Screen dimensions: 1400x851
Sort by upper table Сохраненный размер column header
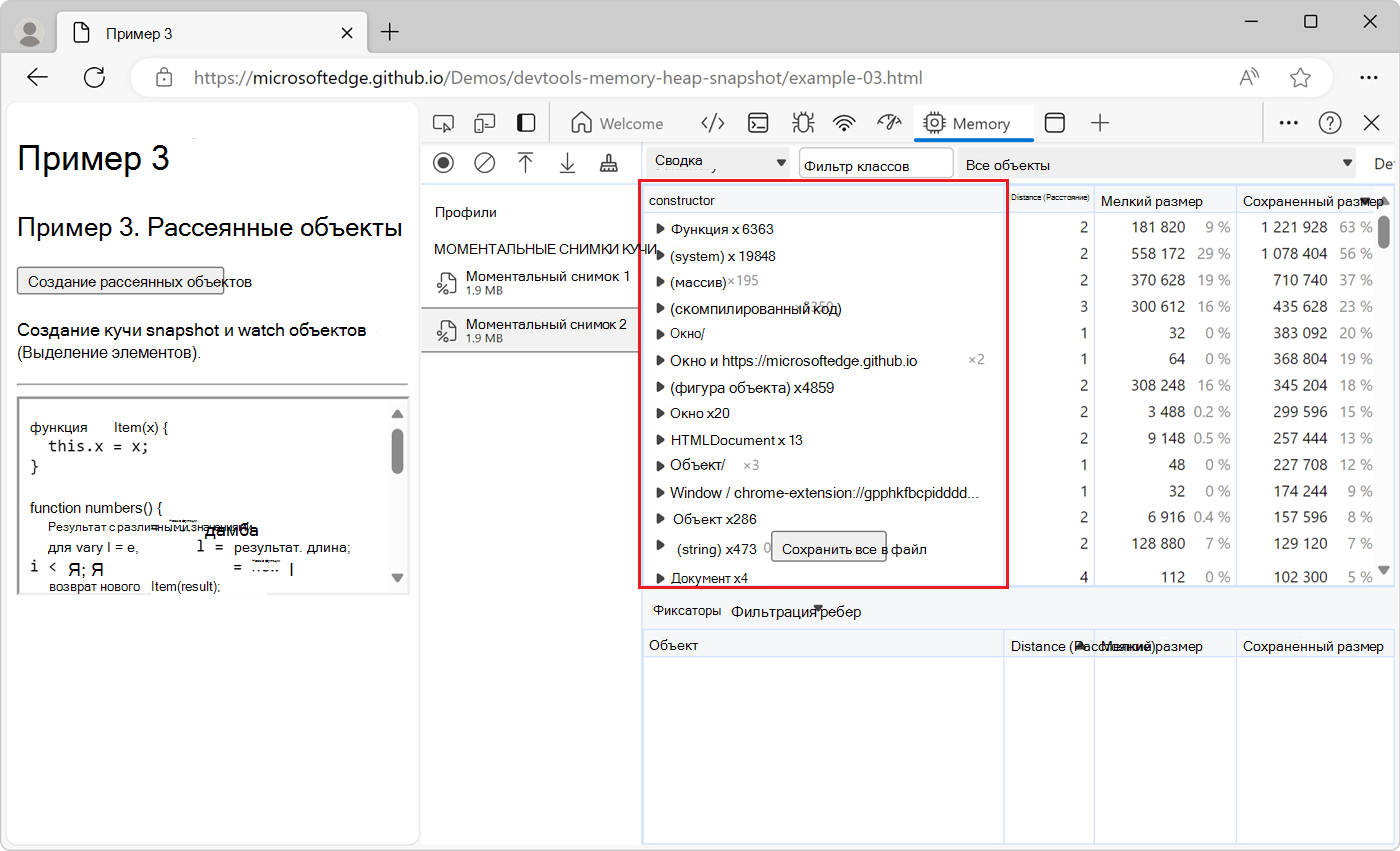pos(1312,201)
